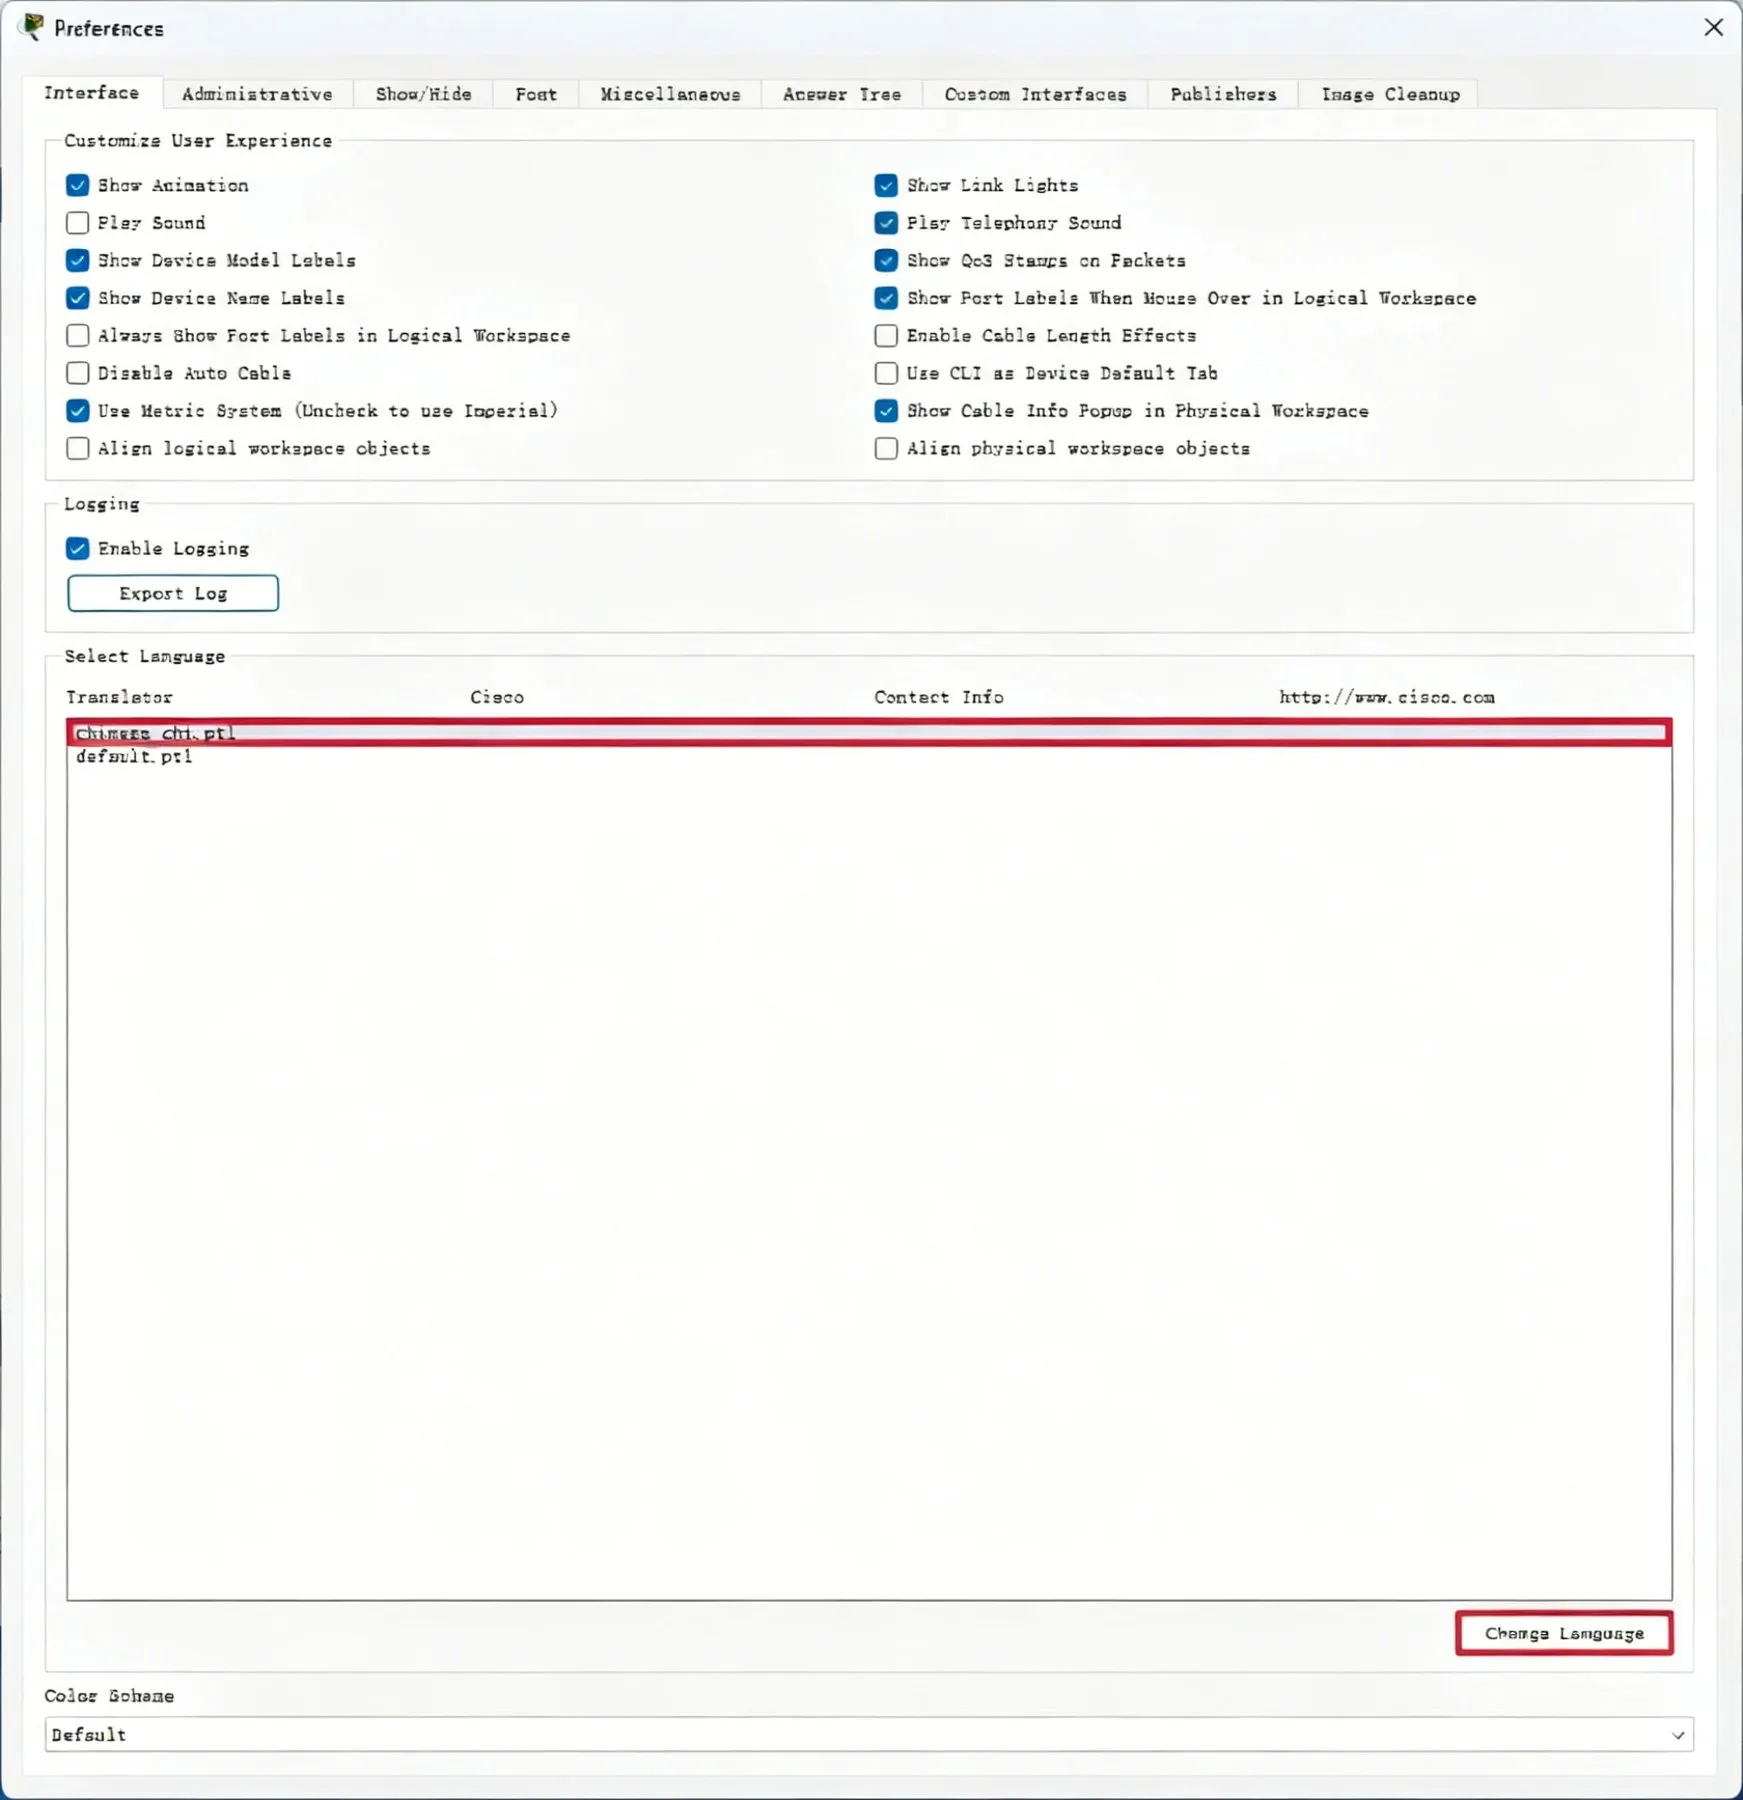Close the Preferences window

[x=1713, y=27]
